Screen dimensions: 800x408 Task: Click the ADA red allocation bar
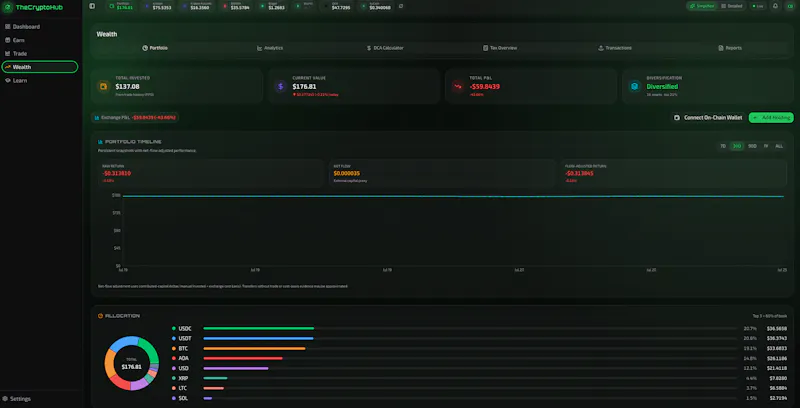(x=243, y=358)
